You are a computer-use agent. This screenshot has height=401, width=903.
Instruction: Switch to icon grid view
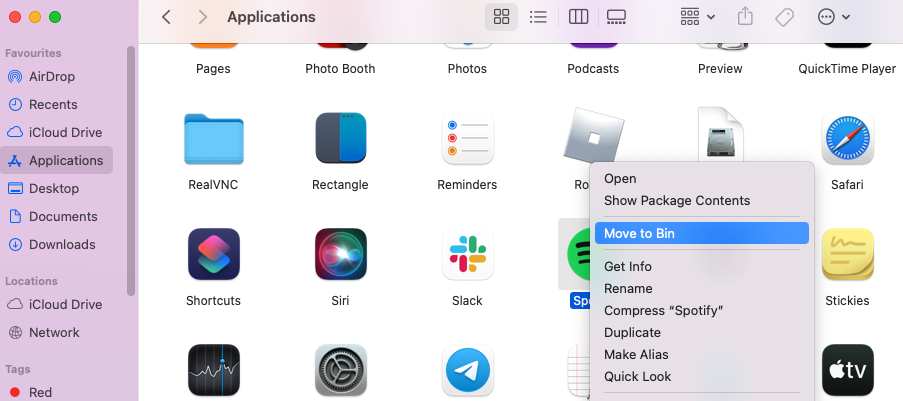coord(502,17)
